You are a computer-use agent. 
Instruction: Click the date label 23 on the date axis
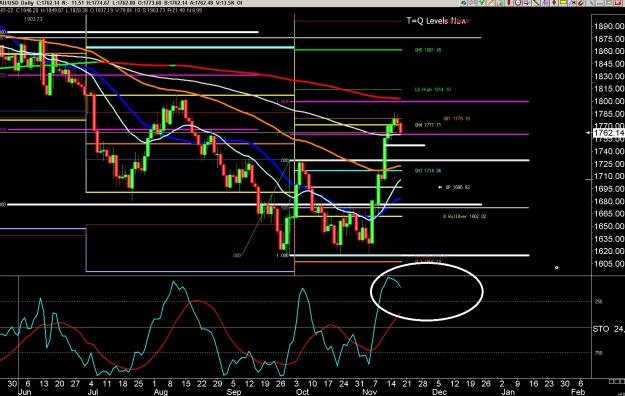pos(549,384)
